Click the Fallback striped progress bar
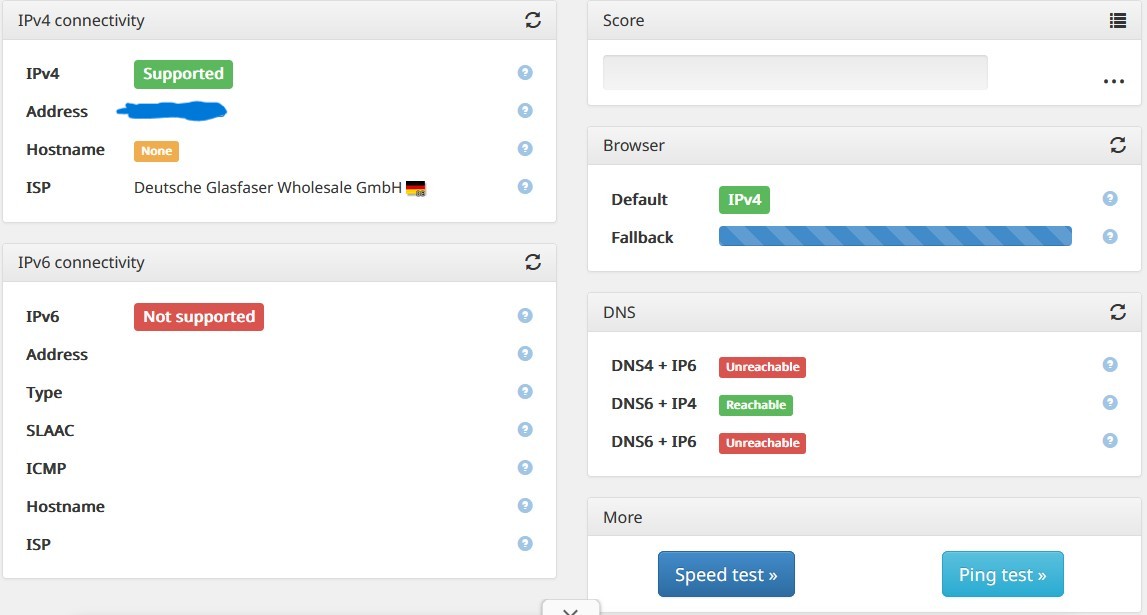1147x615 pixels. pos(895,237)
